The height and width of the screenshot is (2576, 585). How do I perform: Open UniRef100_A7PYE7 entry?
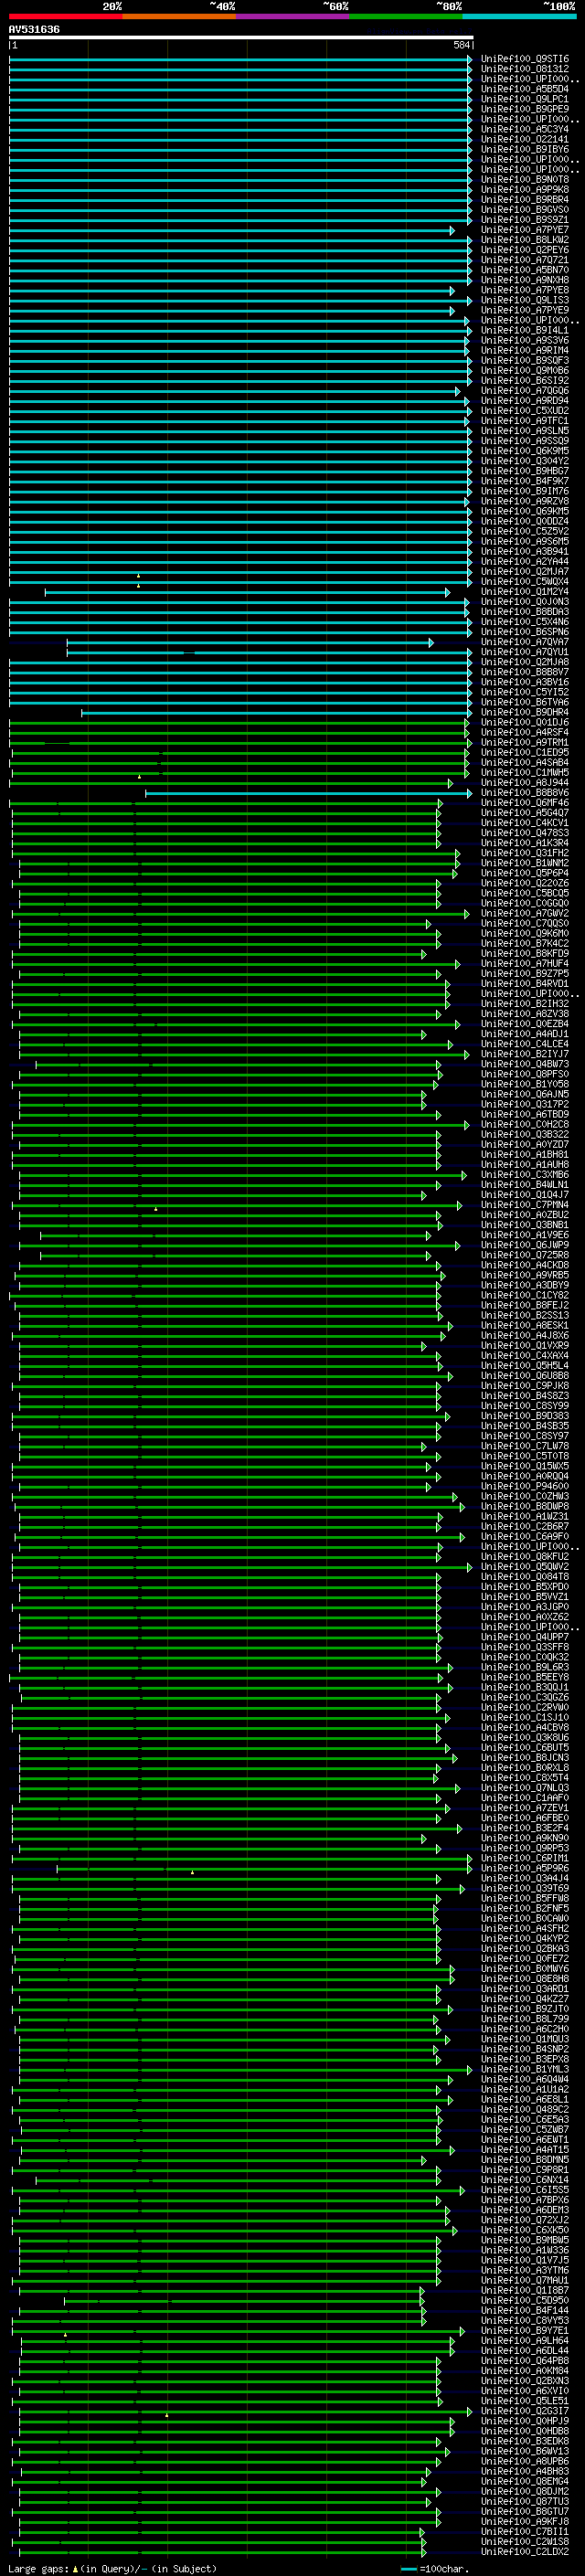525,230
